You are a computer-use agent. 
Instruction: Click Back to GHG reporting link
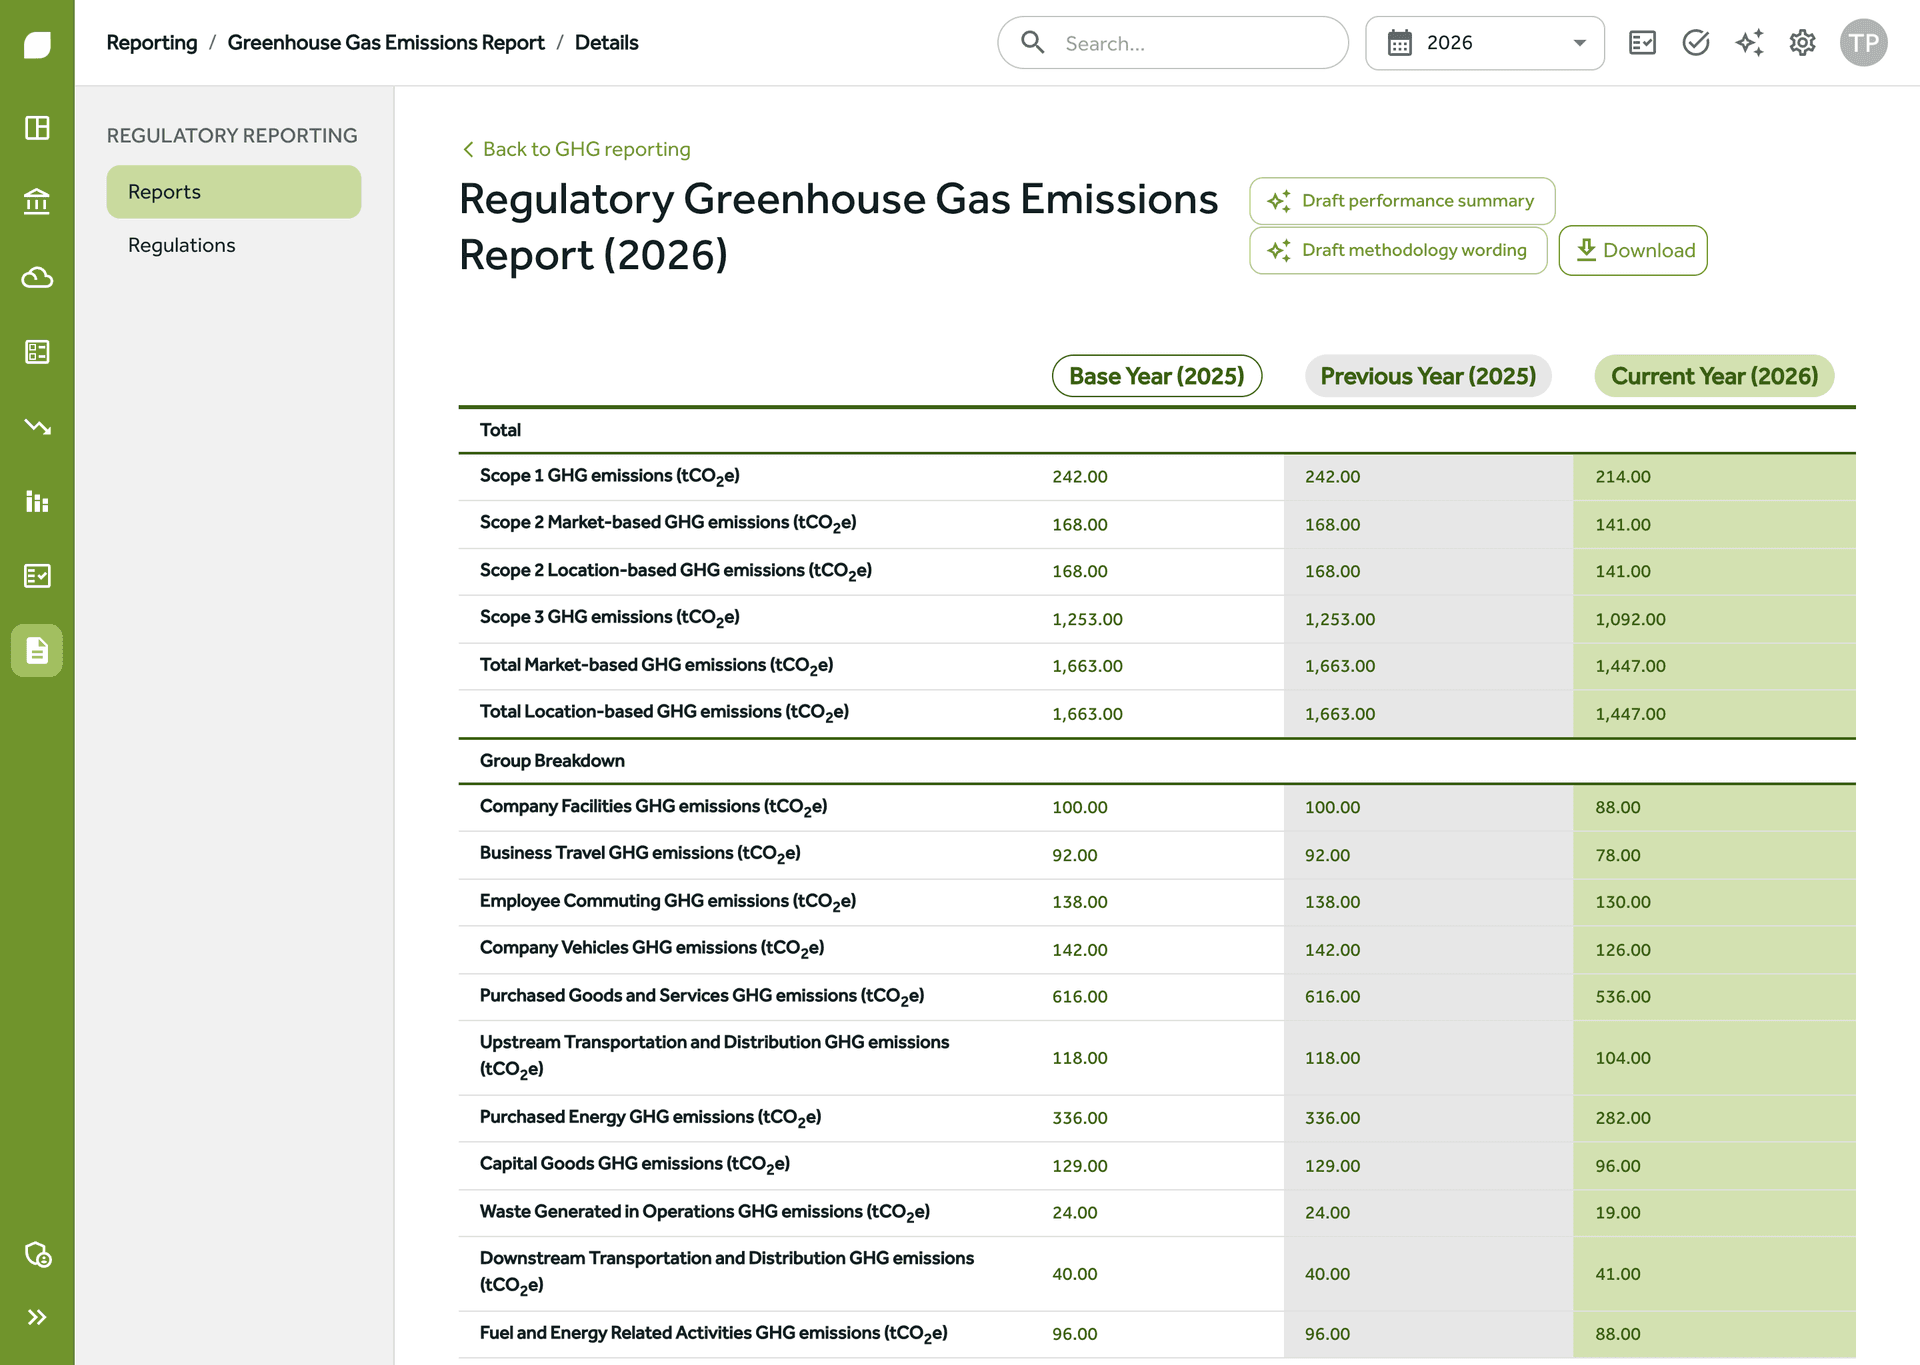(576, 149)
